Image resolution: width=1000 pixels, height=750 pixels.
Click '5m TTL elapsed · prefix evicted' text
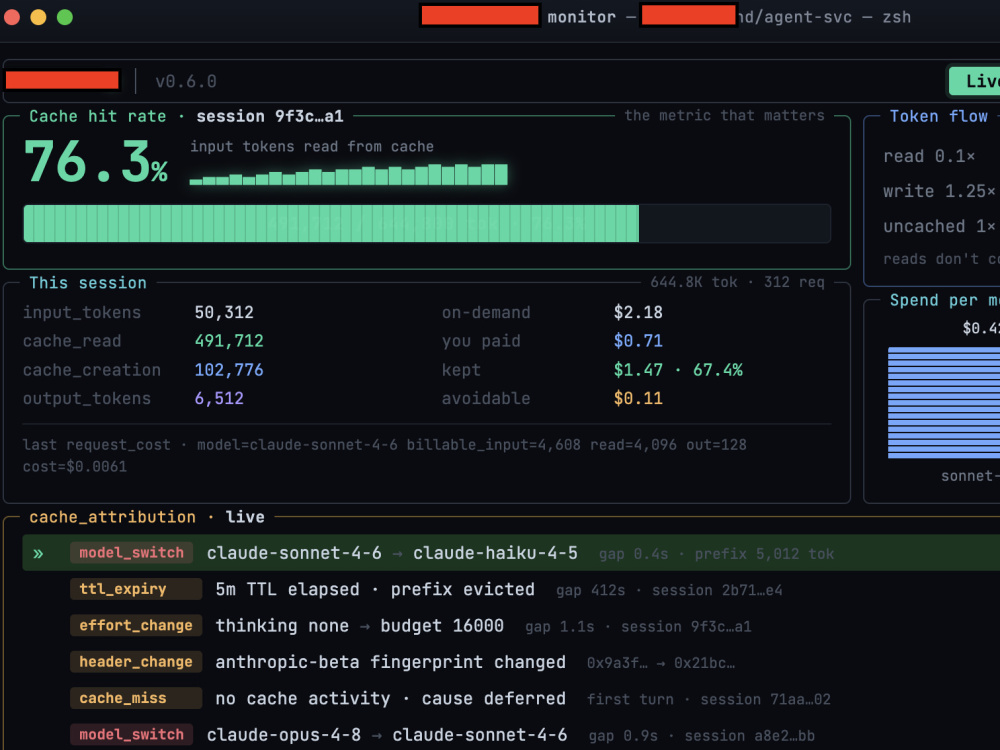375,589
